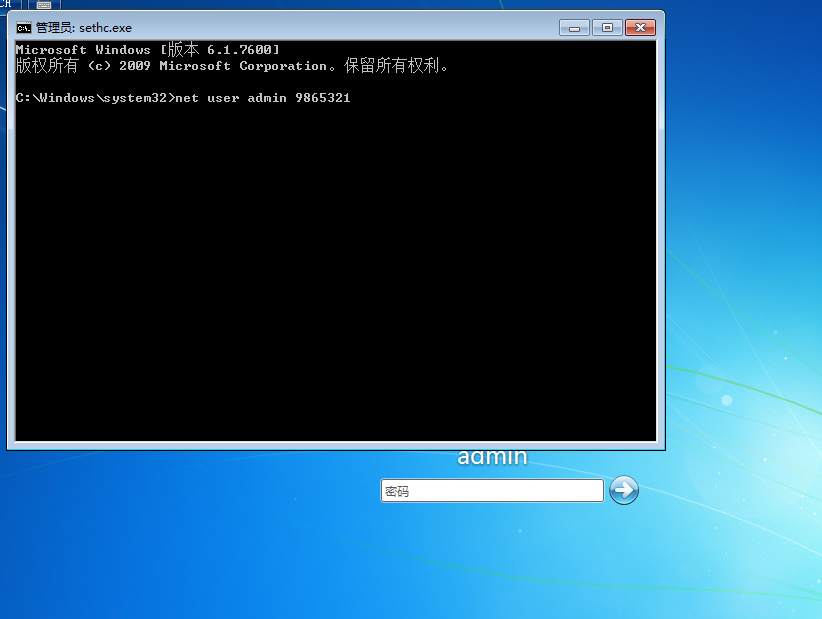Minimize the sethc.exe command window
822x619 pixels.
(x=574, y=27)
